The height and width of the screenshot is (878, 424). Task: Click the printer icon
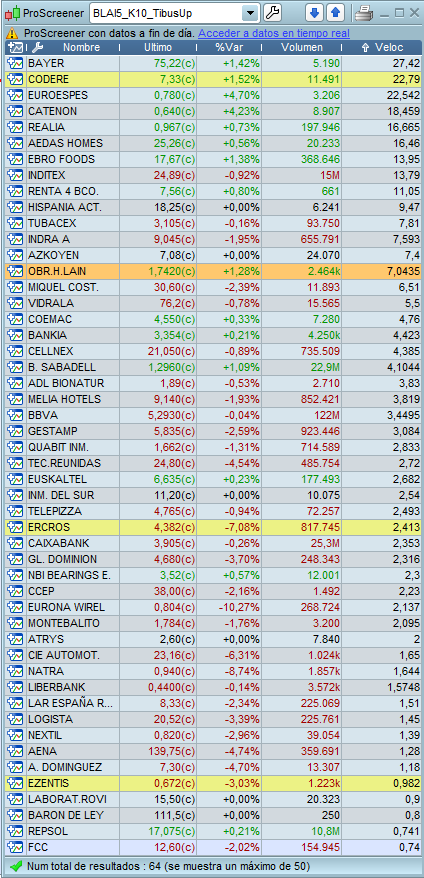(364, 13)
